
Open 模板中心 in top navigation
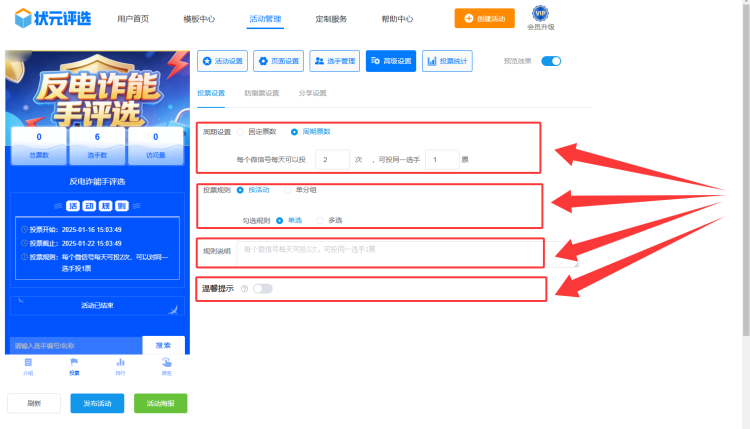click(x=199, y=19)
